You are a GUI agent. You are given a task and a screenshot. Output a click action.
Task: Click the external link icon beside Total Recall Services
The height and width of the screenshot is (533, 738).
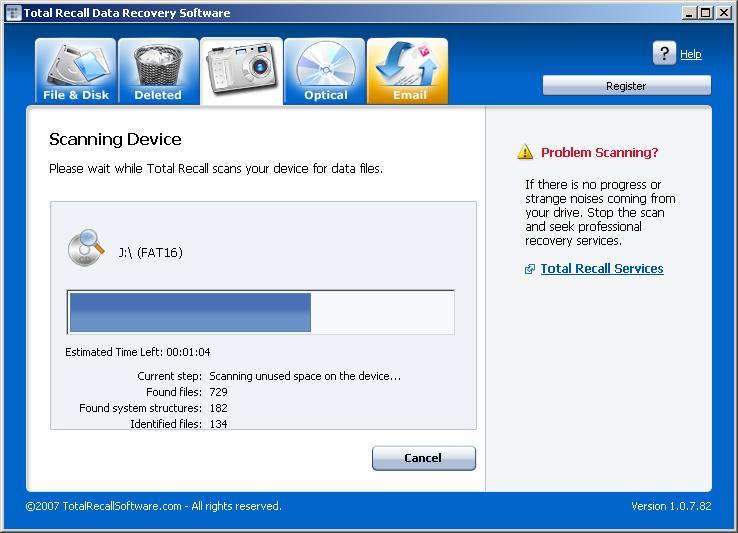(x=529, y=269)
